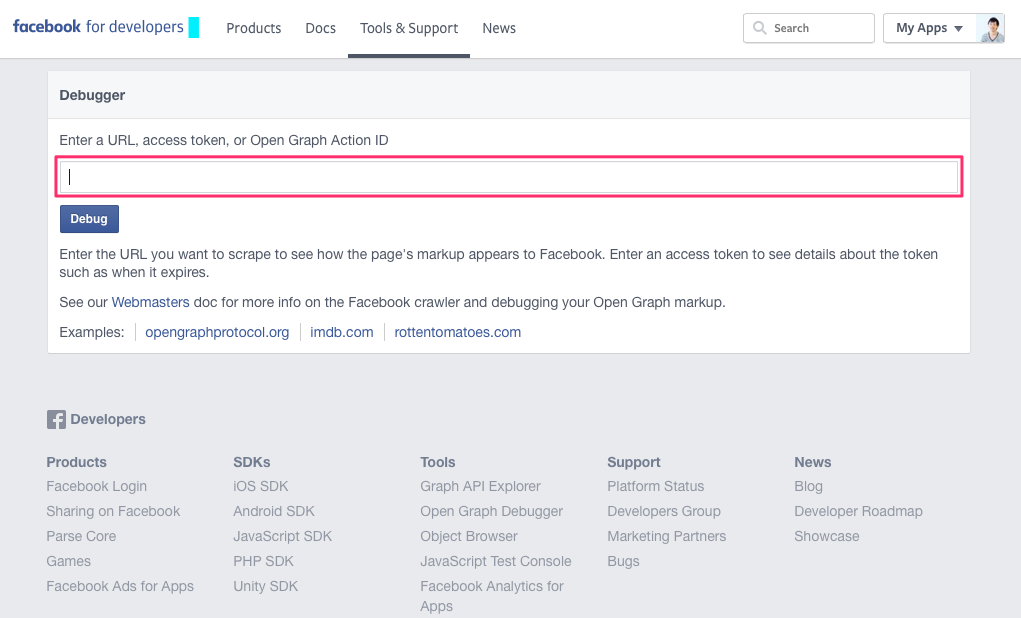Click the opengraphprotocol.org example link
The image size is (1021, 618).
pos(217,332)
